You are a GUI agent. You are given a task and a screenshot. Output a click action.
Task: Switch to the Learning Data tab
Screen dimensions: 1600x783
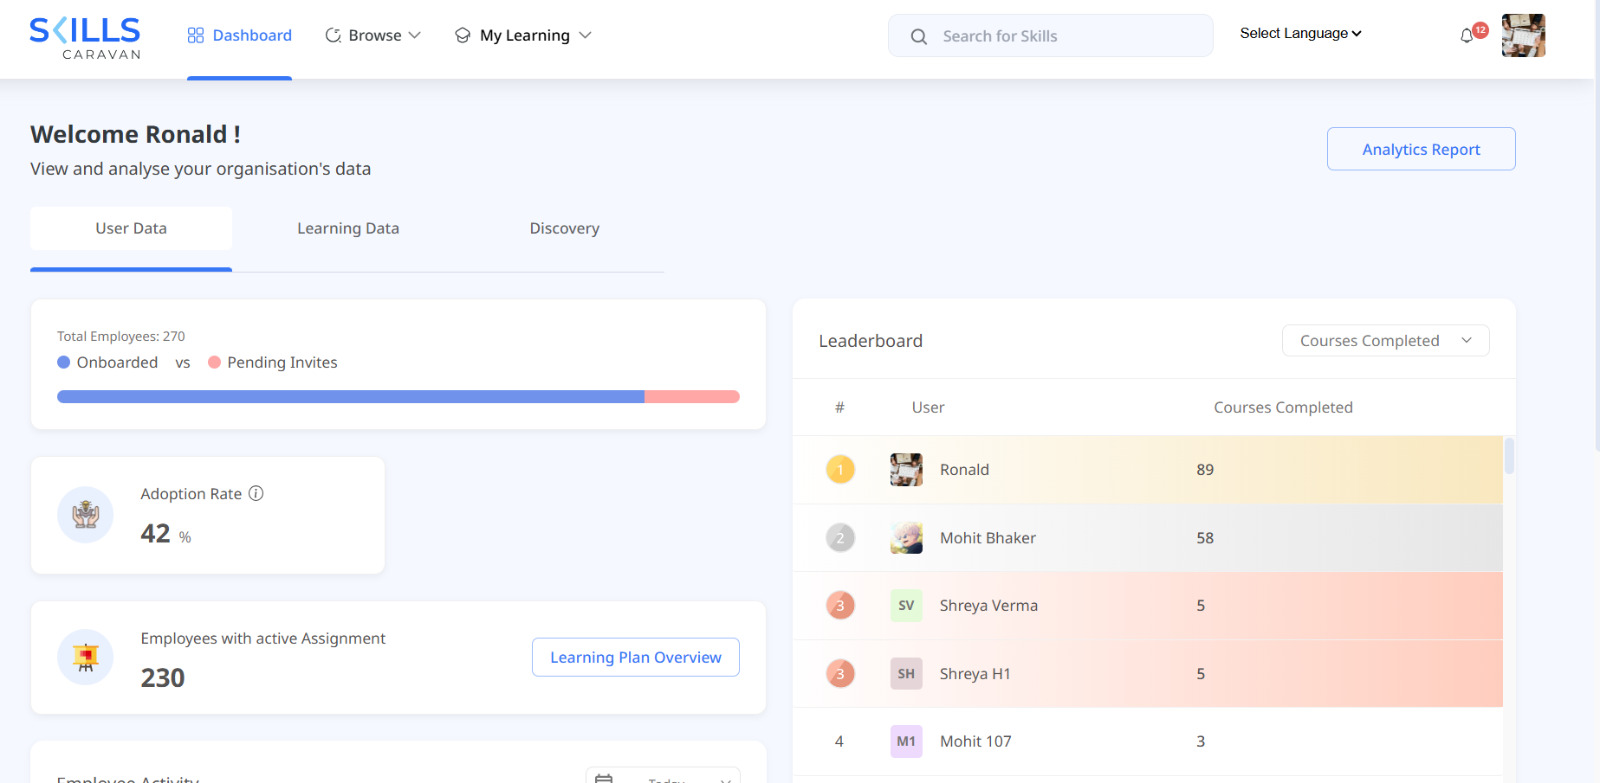pos(348,228)
